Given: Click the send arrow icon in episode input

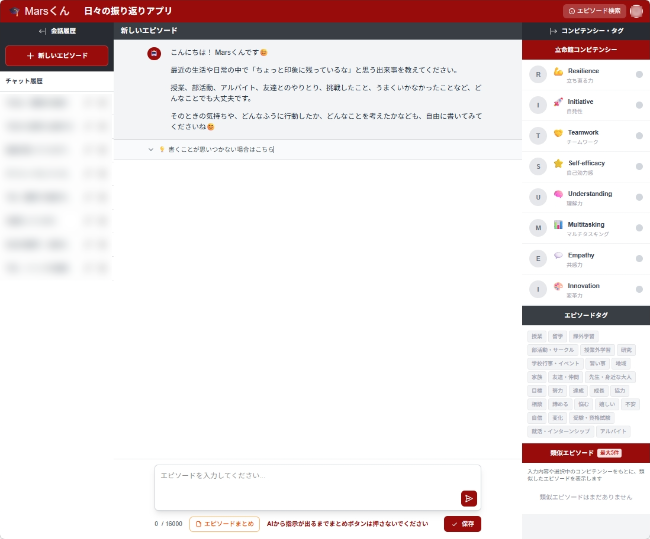Looking at the screenshot, I should click(x=468, y=498).
